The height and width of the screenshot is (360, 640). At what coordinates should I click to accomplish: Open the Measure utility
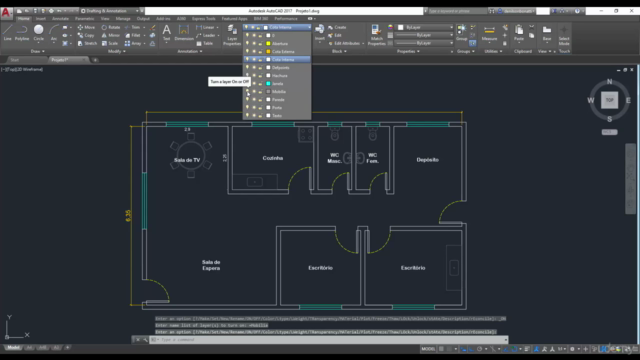(x=489, y=33)
